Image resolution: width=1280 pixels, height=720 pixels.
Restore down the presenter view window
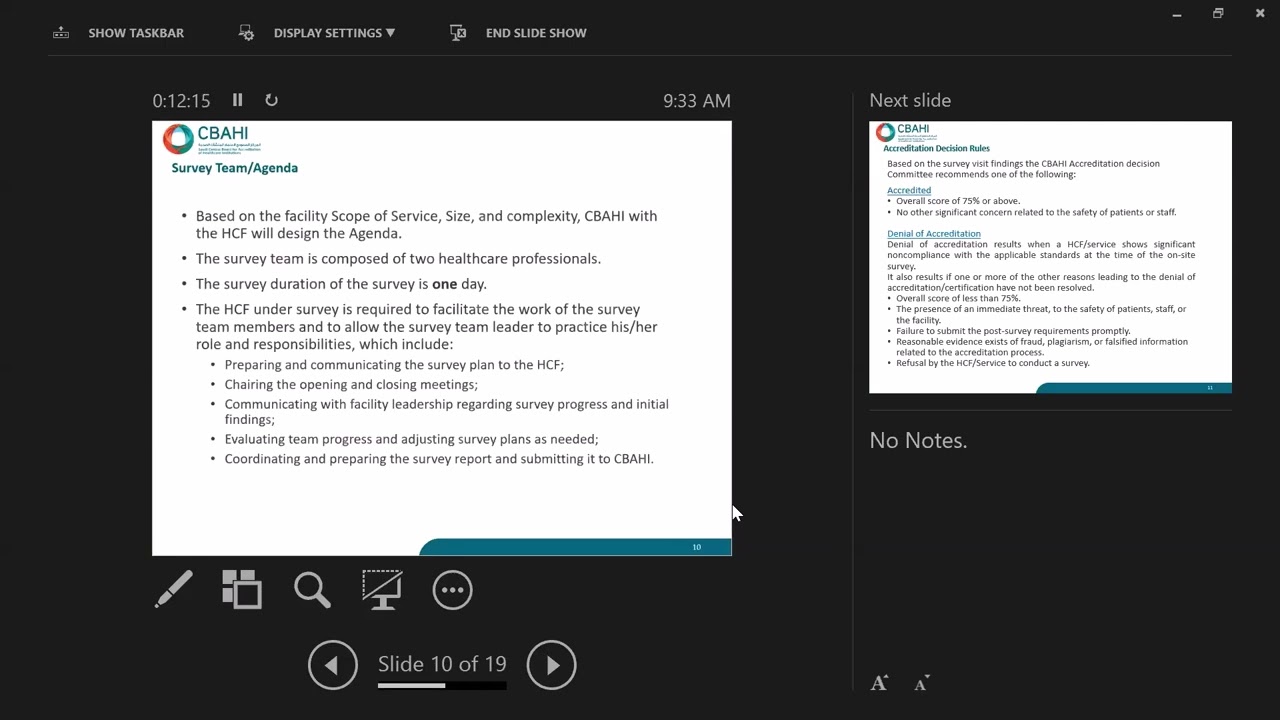pos(1218,14)
